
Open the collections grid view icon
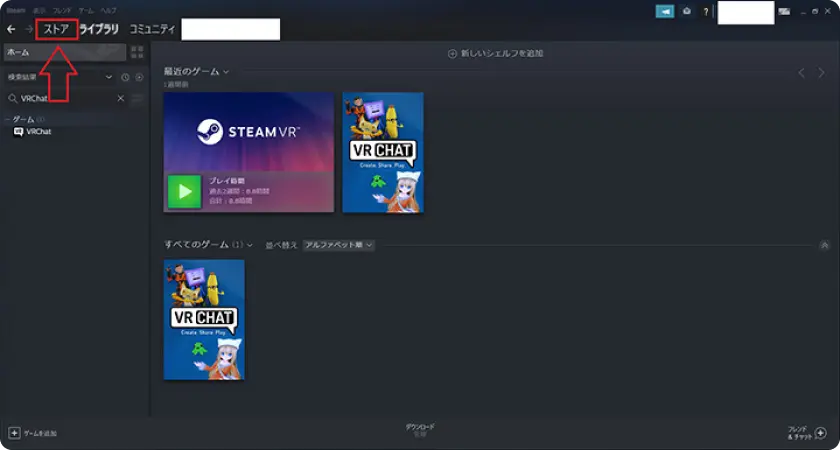coord(137,52)
